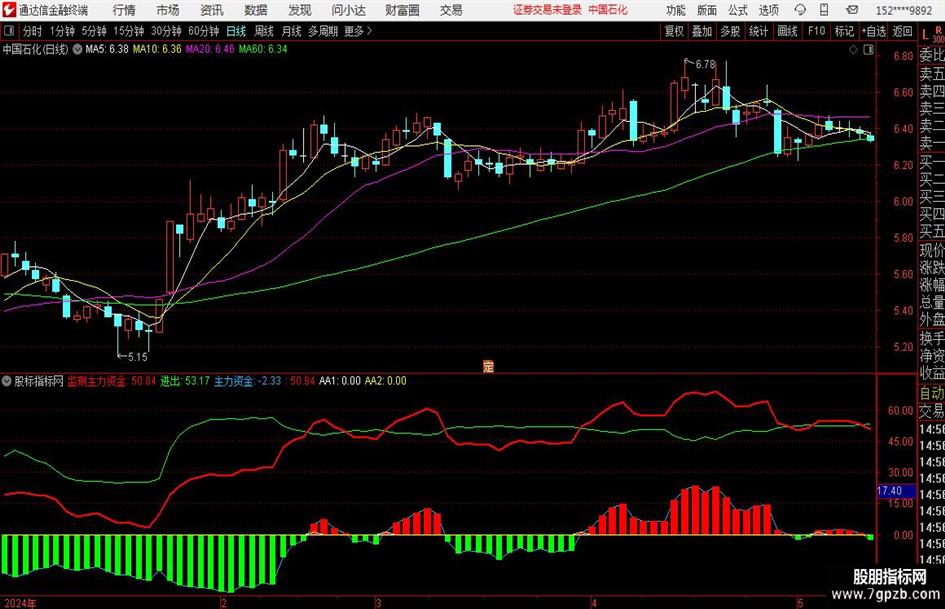Click the 标记 toolbar button
Viewport: 945px width, 609px height.
coord(844,31)
